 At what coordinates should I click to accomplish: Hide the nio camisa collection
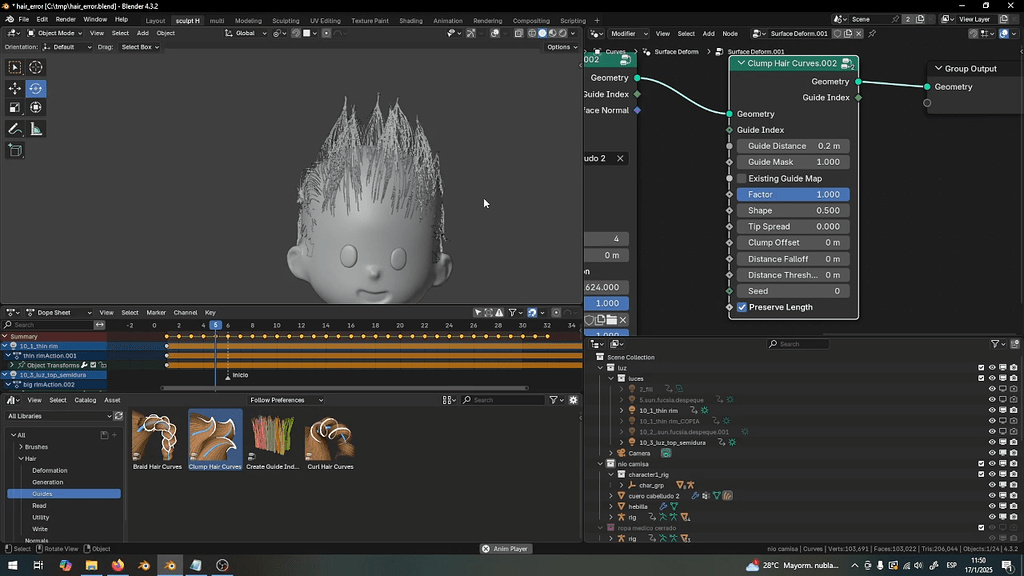point(992,464)
